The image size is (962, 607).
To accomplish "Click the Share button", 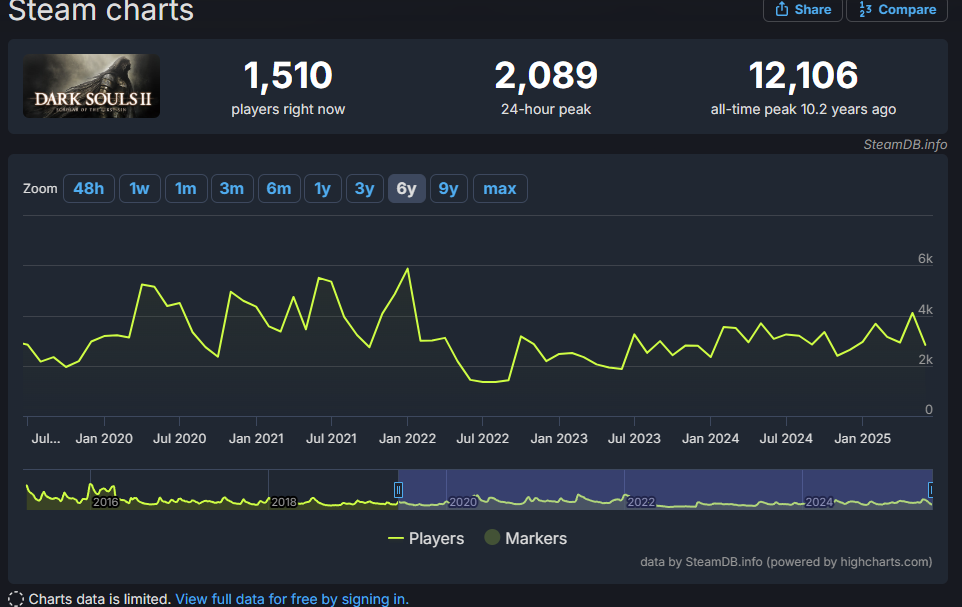I will 802,9.
